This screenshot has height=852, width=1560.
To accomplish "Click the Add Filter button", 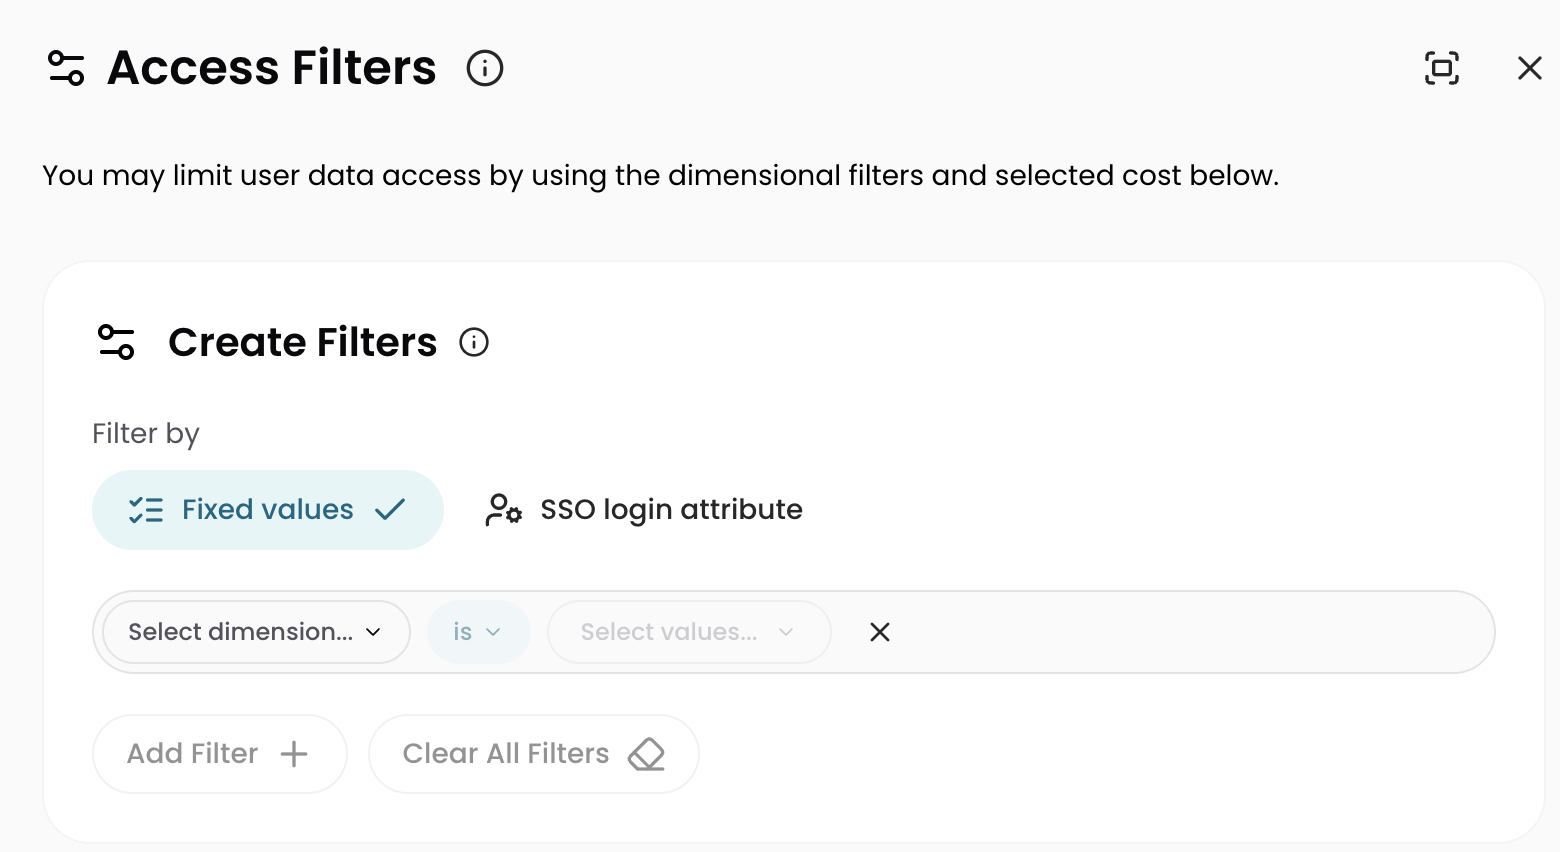I will [x=220, y=754].
